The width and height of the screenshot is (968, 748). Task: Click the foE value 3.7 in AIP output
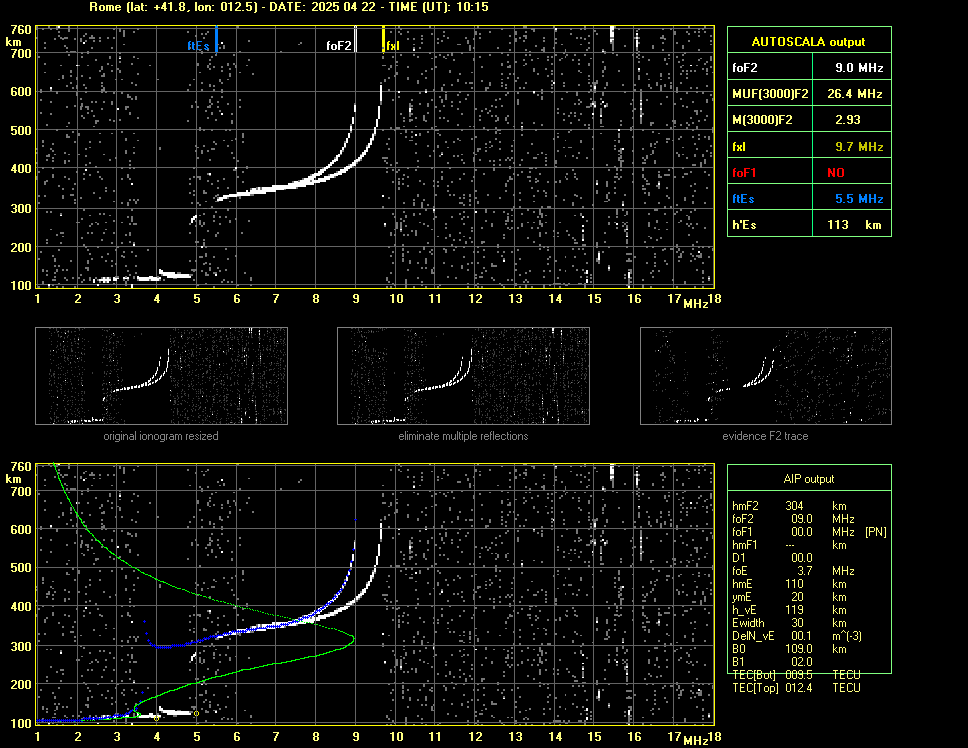(804, 571)
